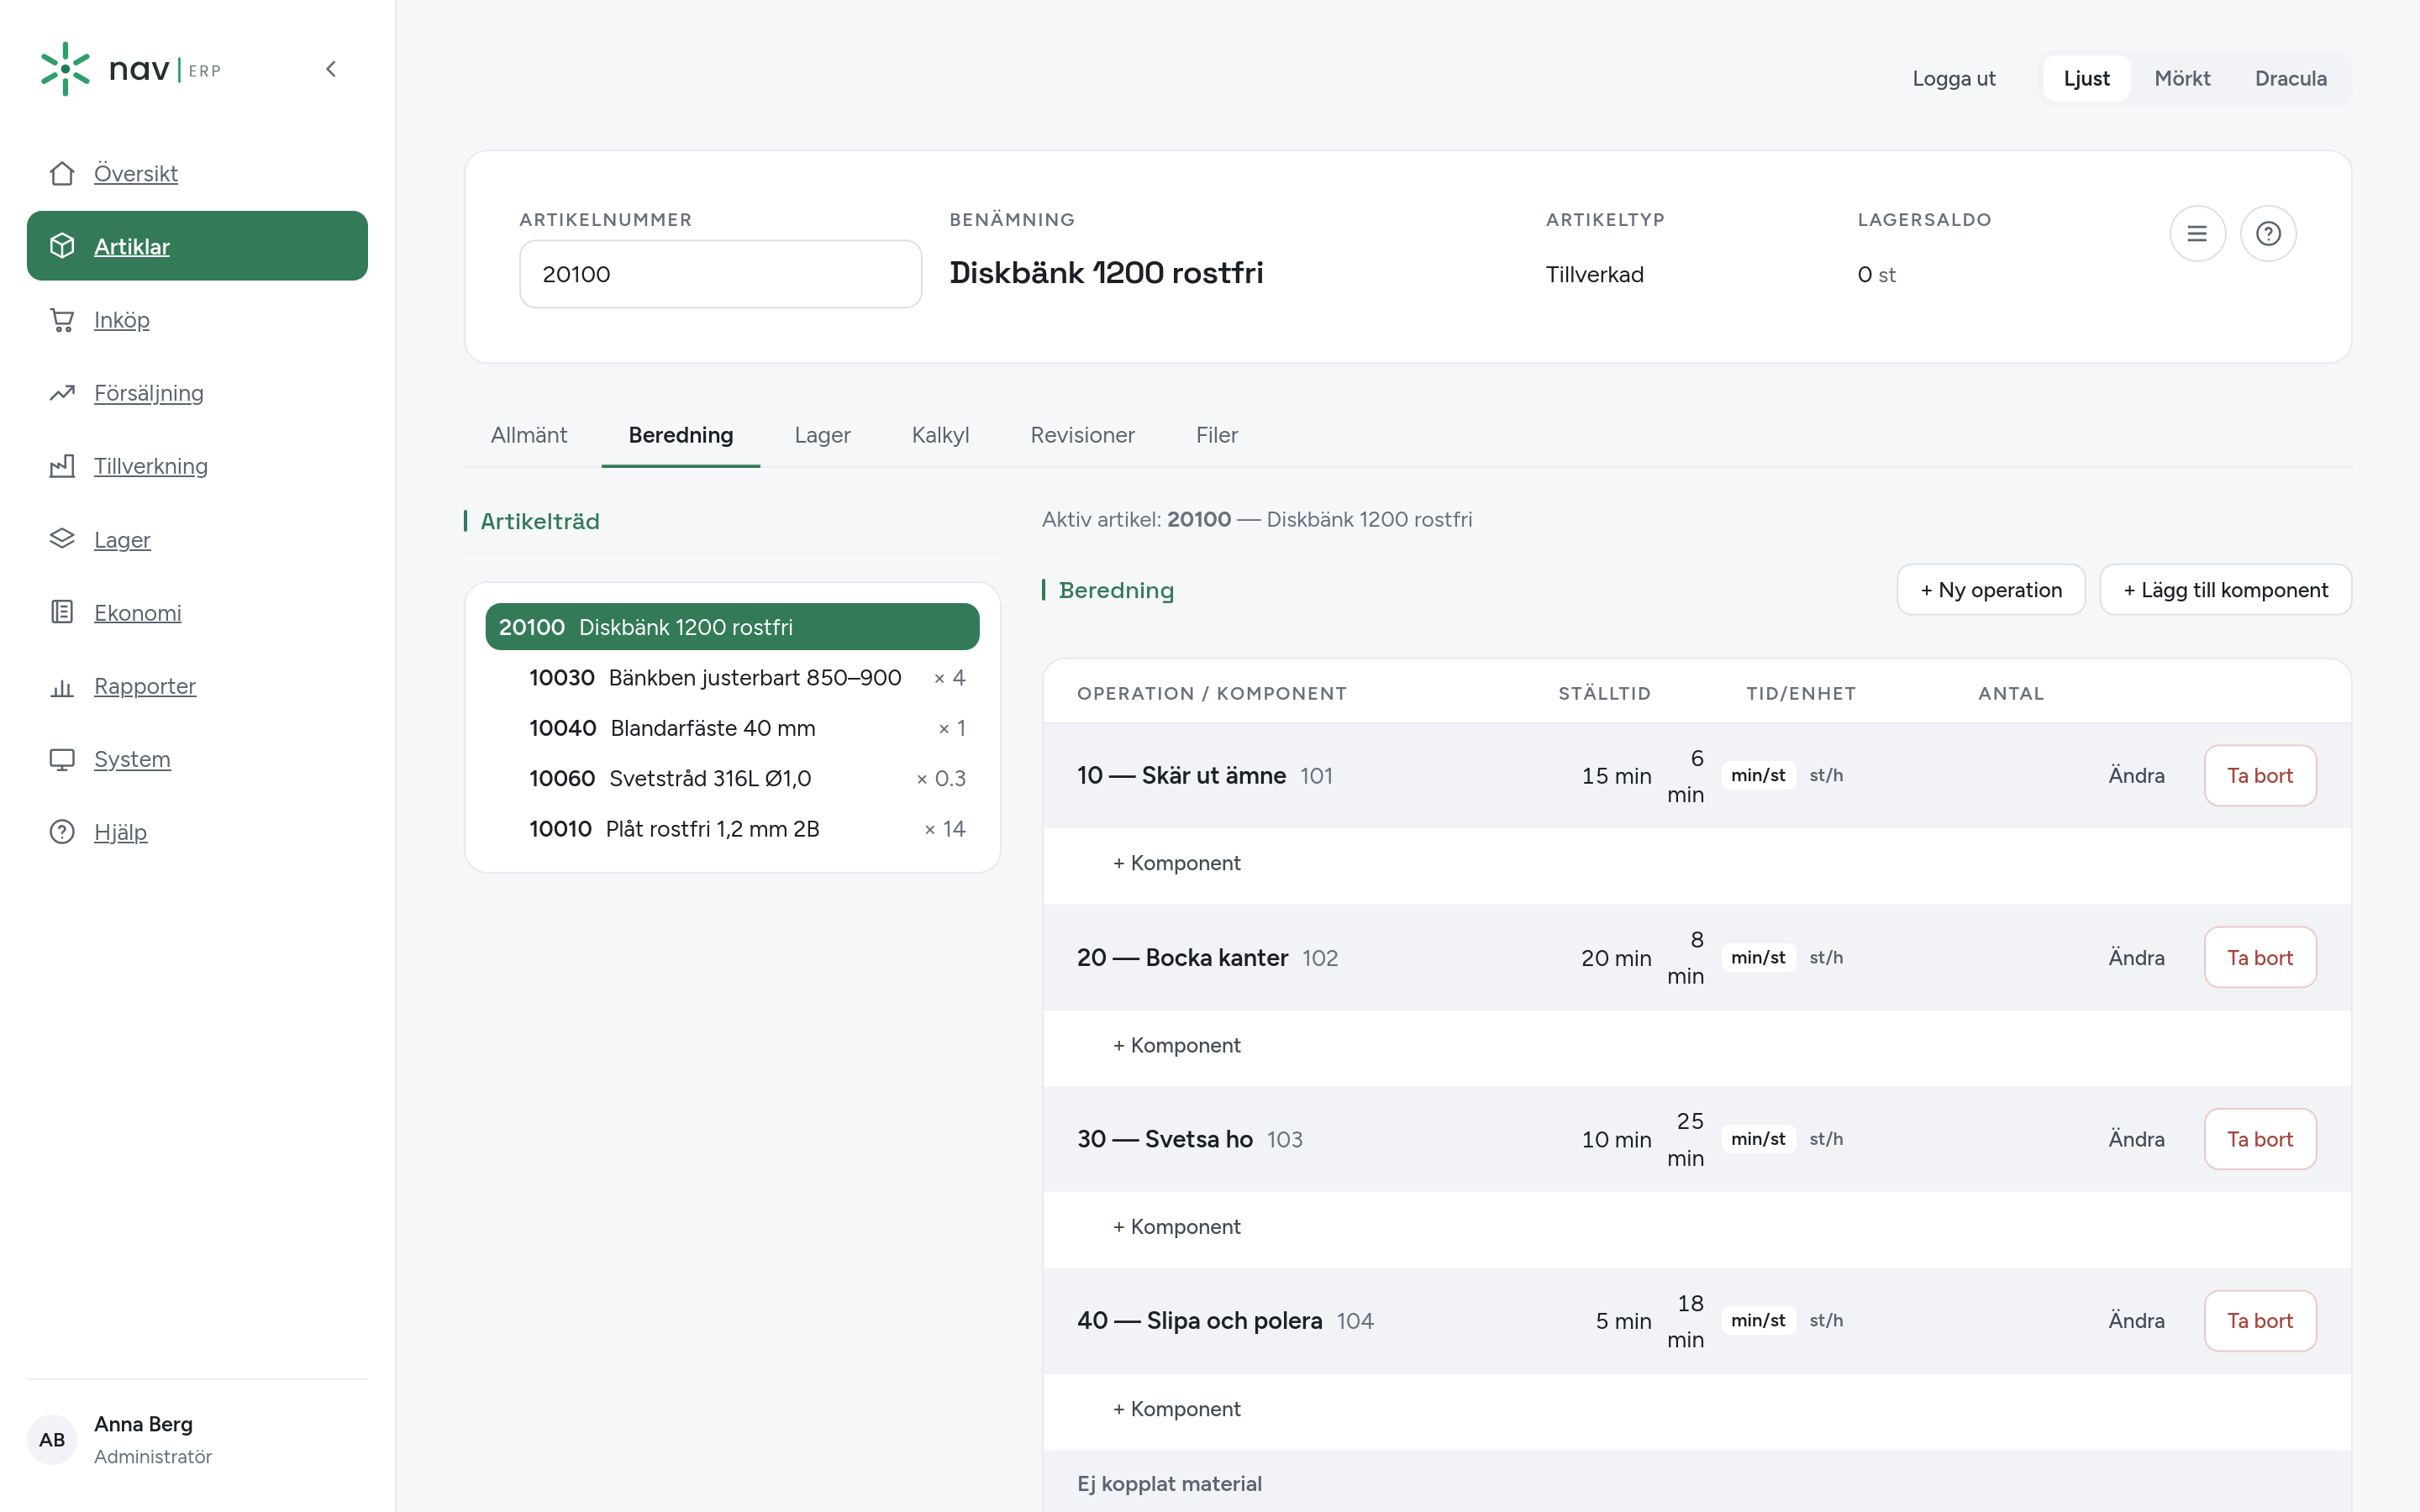Add Komponent under Slipa och polera
2420x1512 pixels.
1176,1408
